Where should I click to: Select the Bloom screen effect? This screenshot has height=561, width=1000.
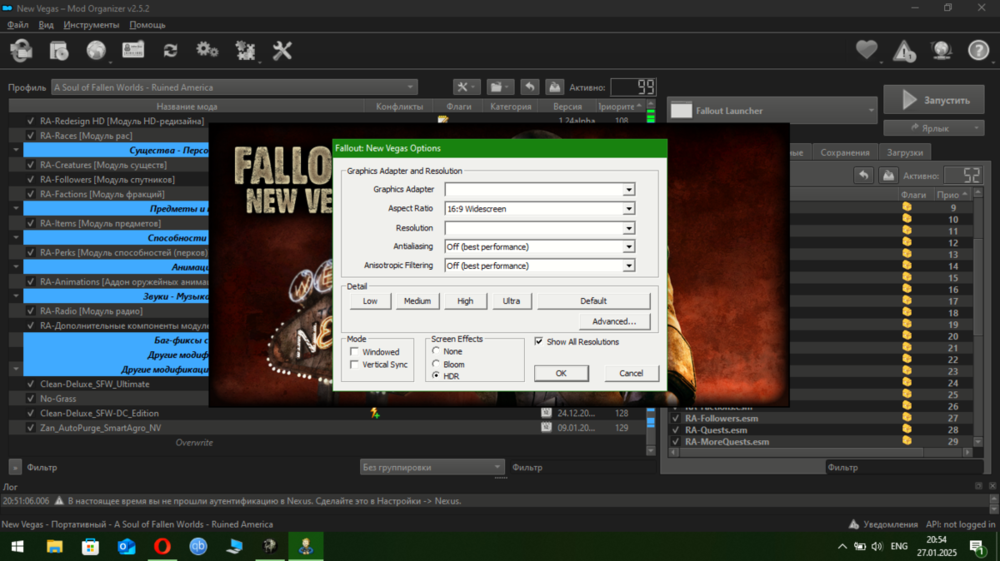pyautogui.click(x=436, y=364)
